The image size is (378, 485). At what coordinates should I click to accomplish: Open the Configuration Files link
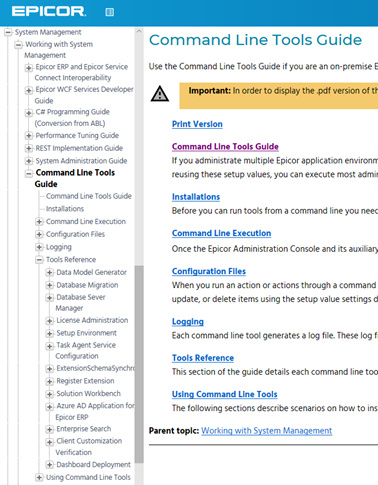point(209,271)
